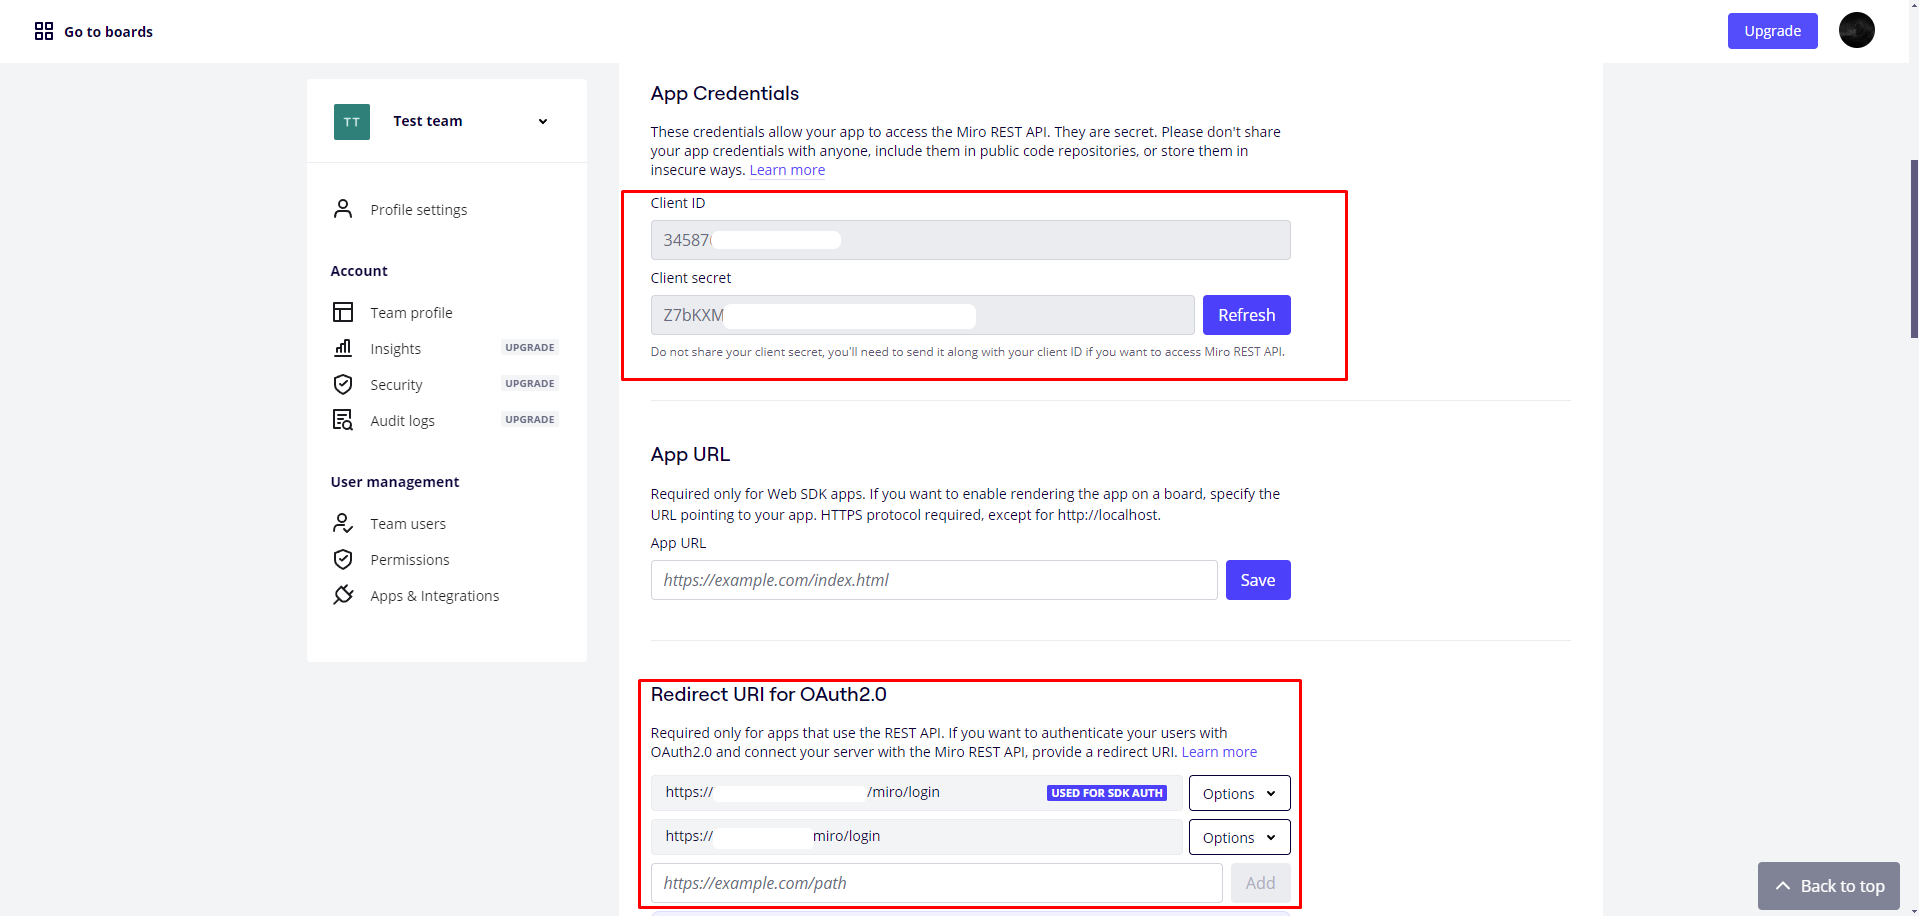Click the Apps & Integrations plug icon
1919x916 pixels.
343,595
